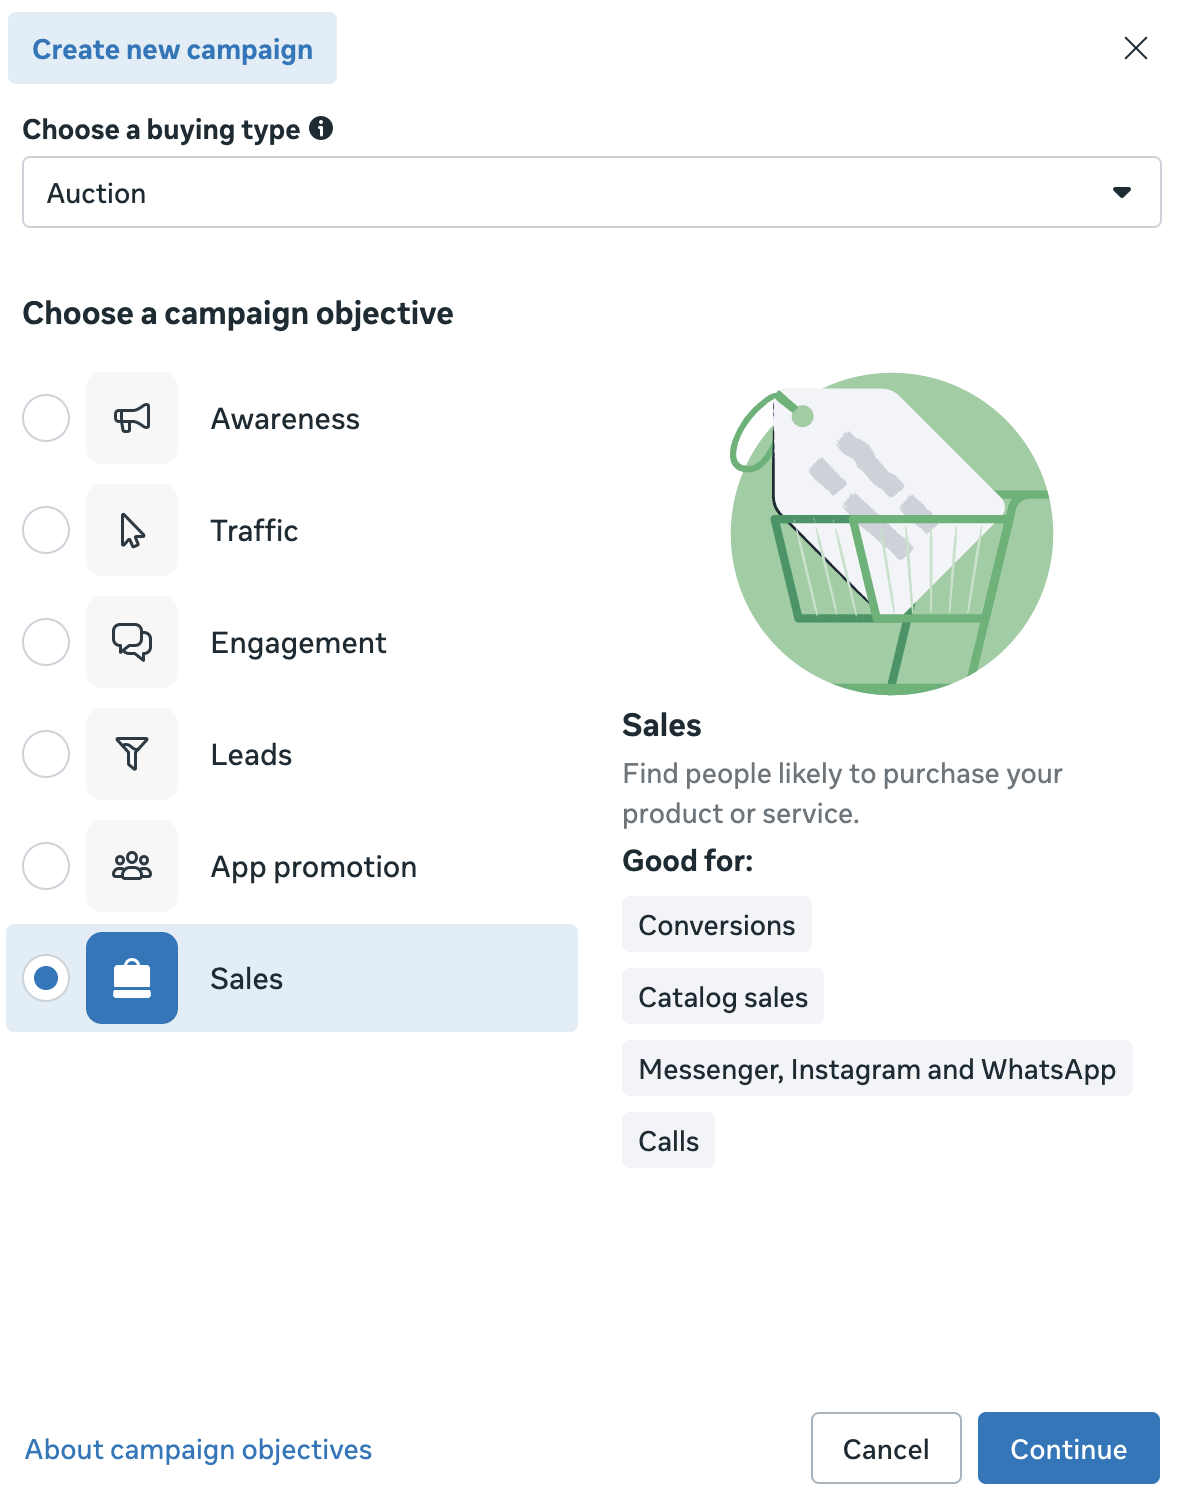This screenshot has height=1502, width=1178.
Task: Click the buying type info icon
Action: pos(321,128)
